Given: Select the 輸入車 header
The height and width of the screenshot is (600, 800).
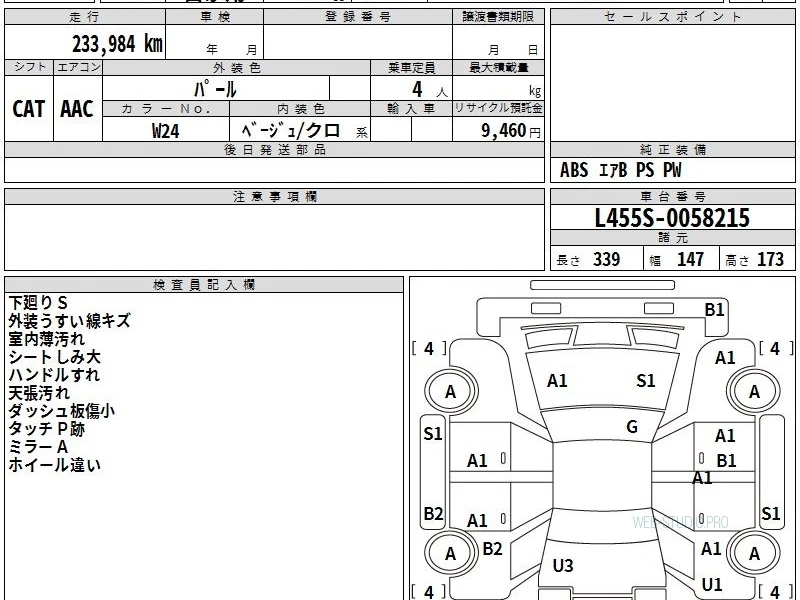Looking at the screenshot, I should pos(411,109).
